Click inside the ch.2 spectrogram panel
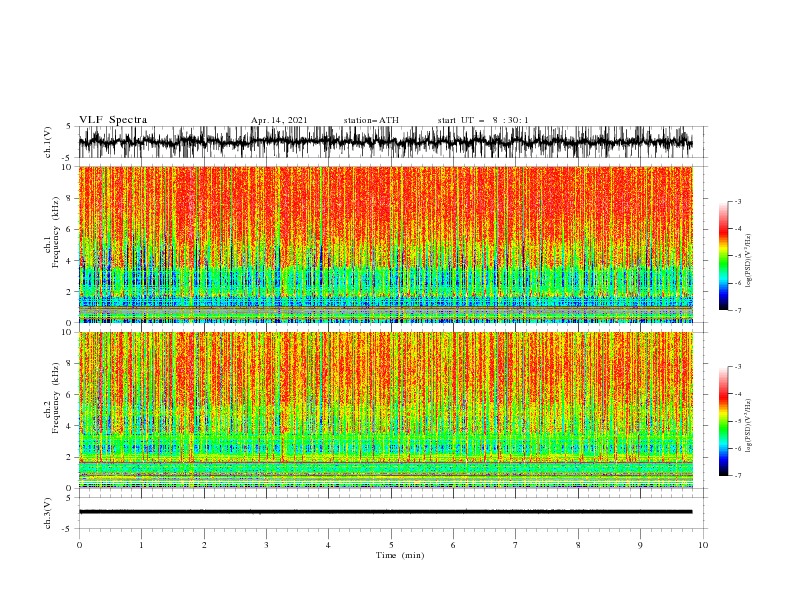Image resolution: width=792 pixels, height=612 pixels. coord(385,410)
